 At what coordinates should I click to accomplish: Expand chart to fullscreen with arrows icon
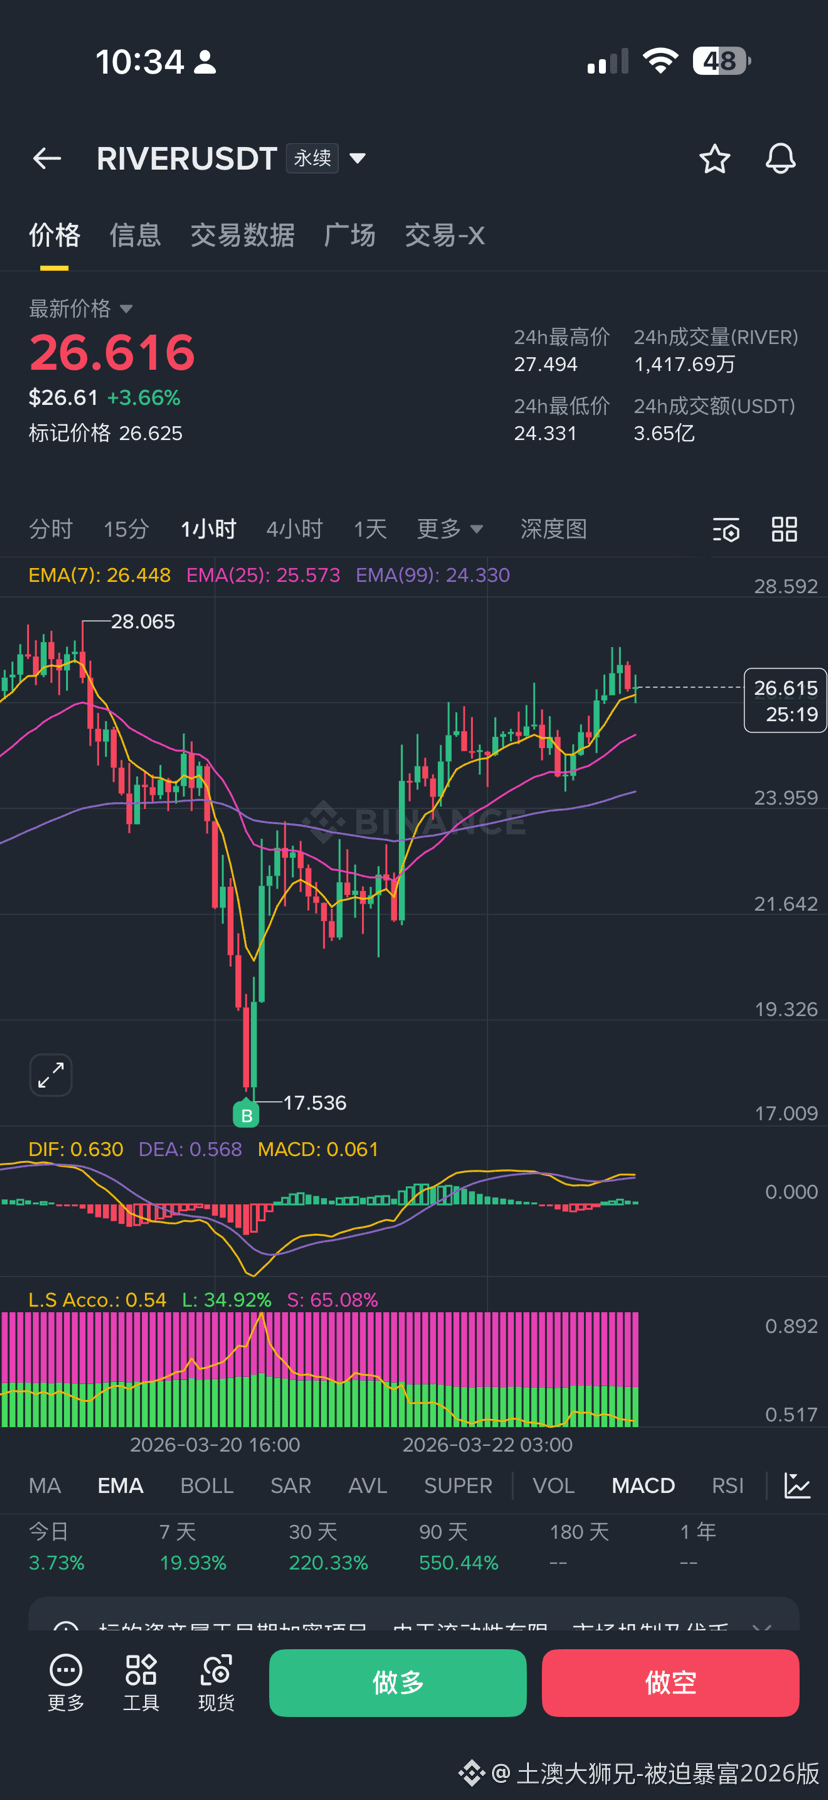pos(51,1075)
